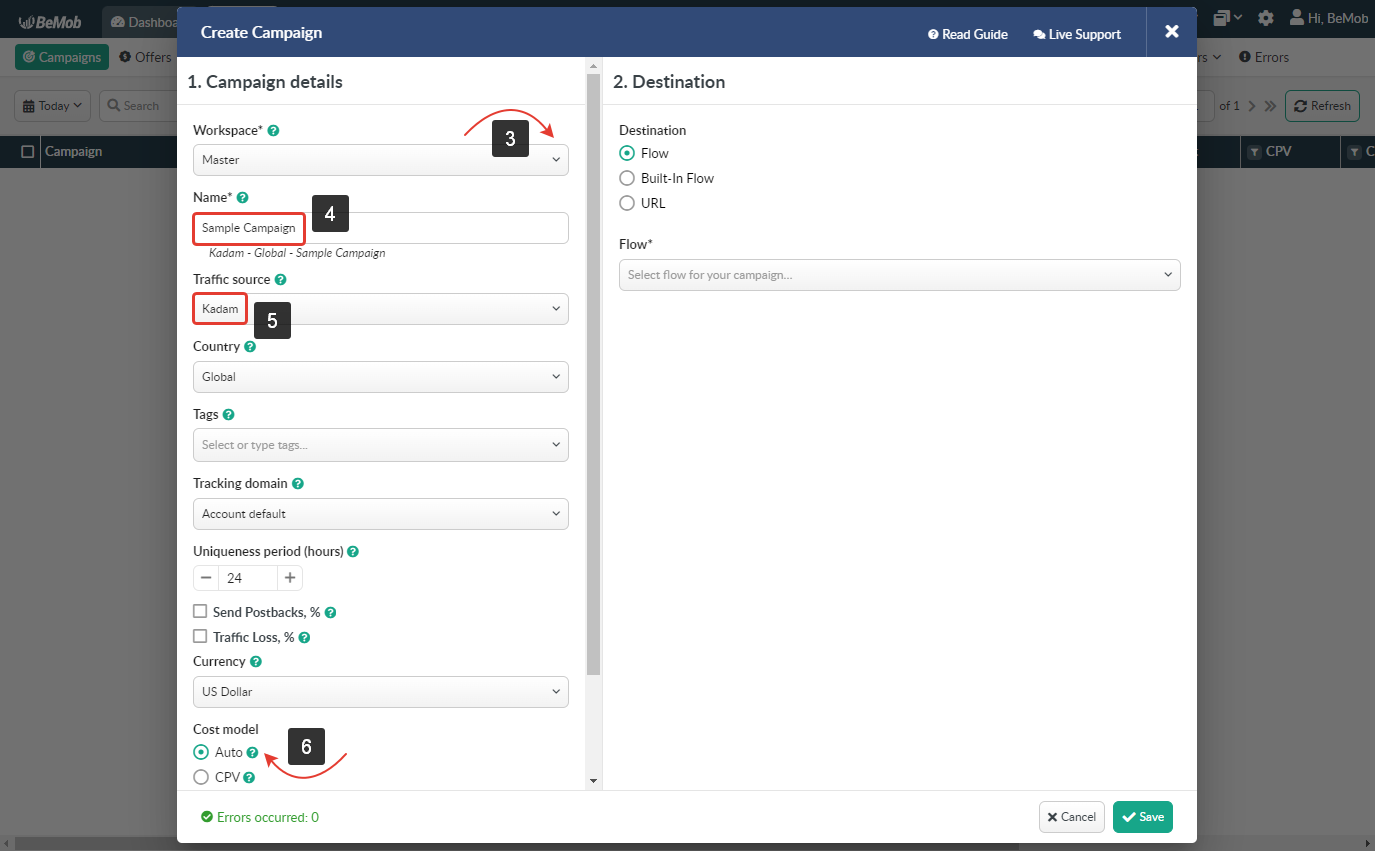Click the help icon next to Tracking domain
This screenshot has height=851, width=1375.
298,484
